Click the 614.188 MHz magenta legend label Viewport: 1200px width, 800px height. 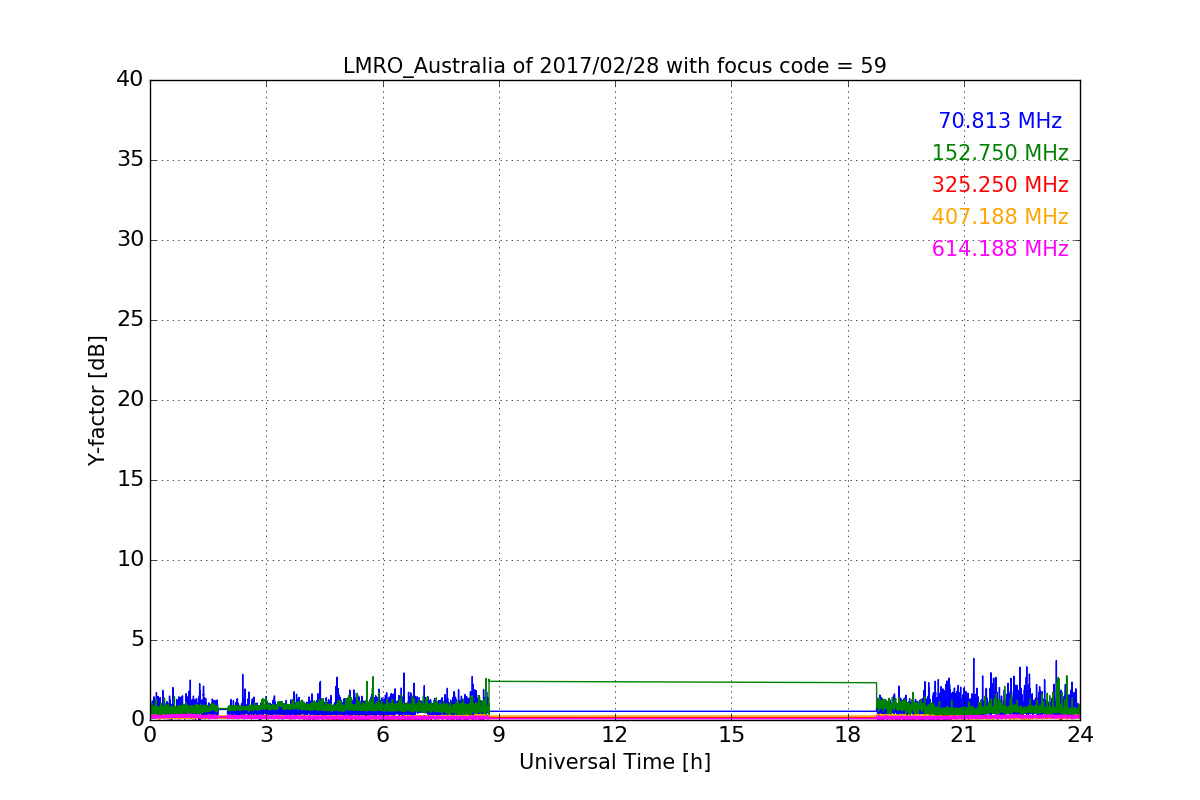tap(999, 249)
